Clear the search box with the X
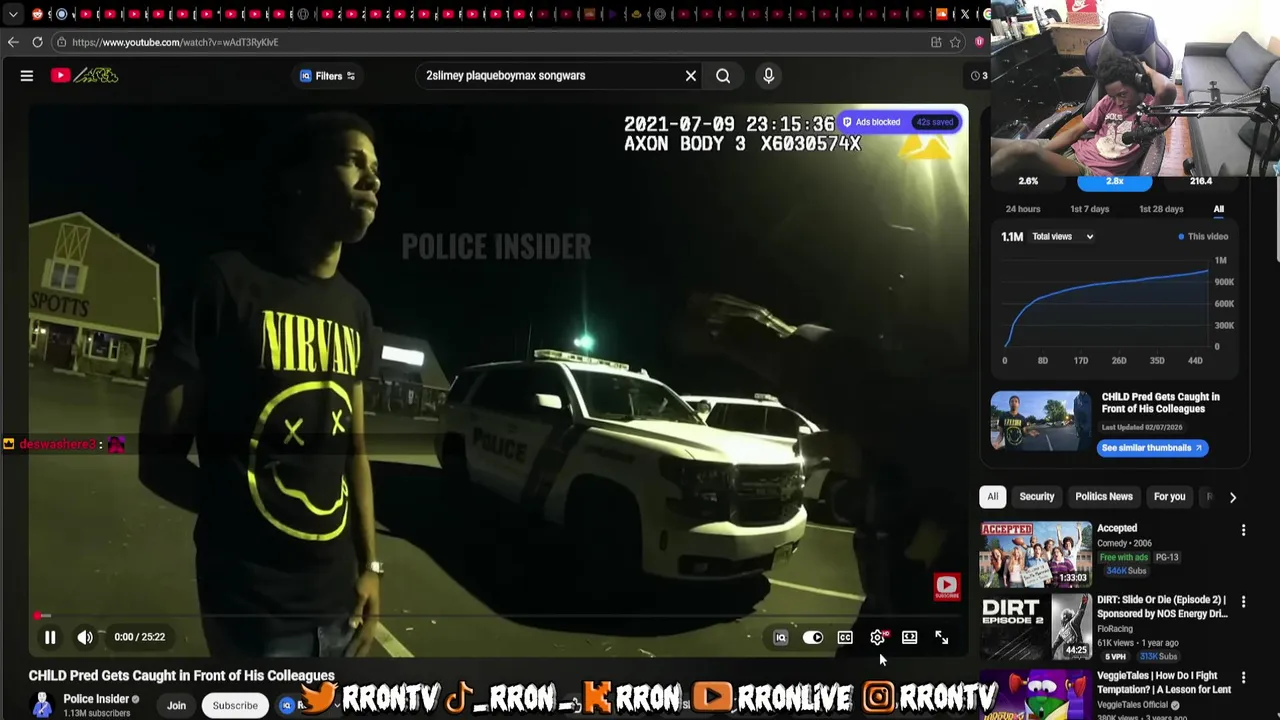The height and width of the screenshot is (720, 1280). (690, 76)
